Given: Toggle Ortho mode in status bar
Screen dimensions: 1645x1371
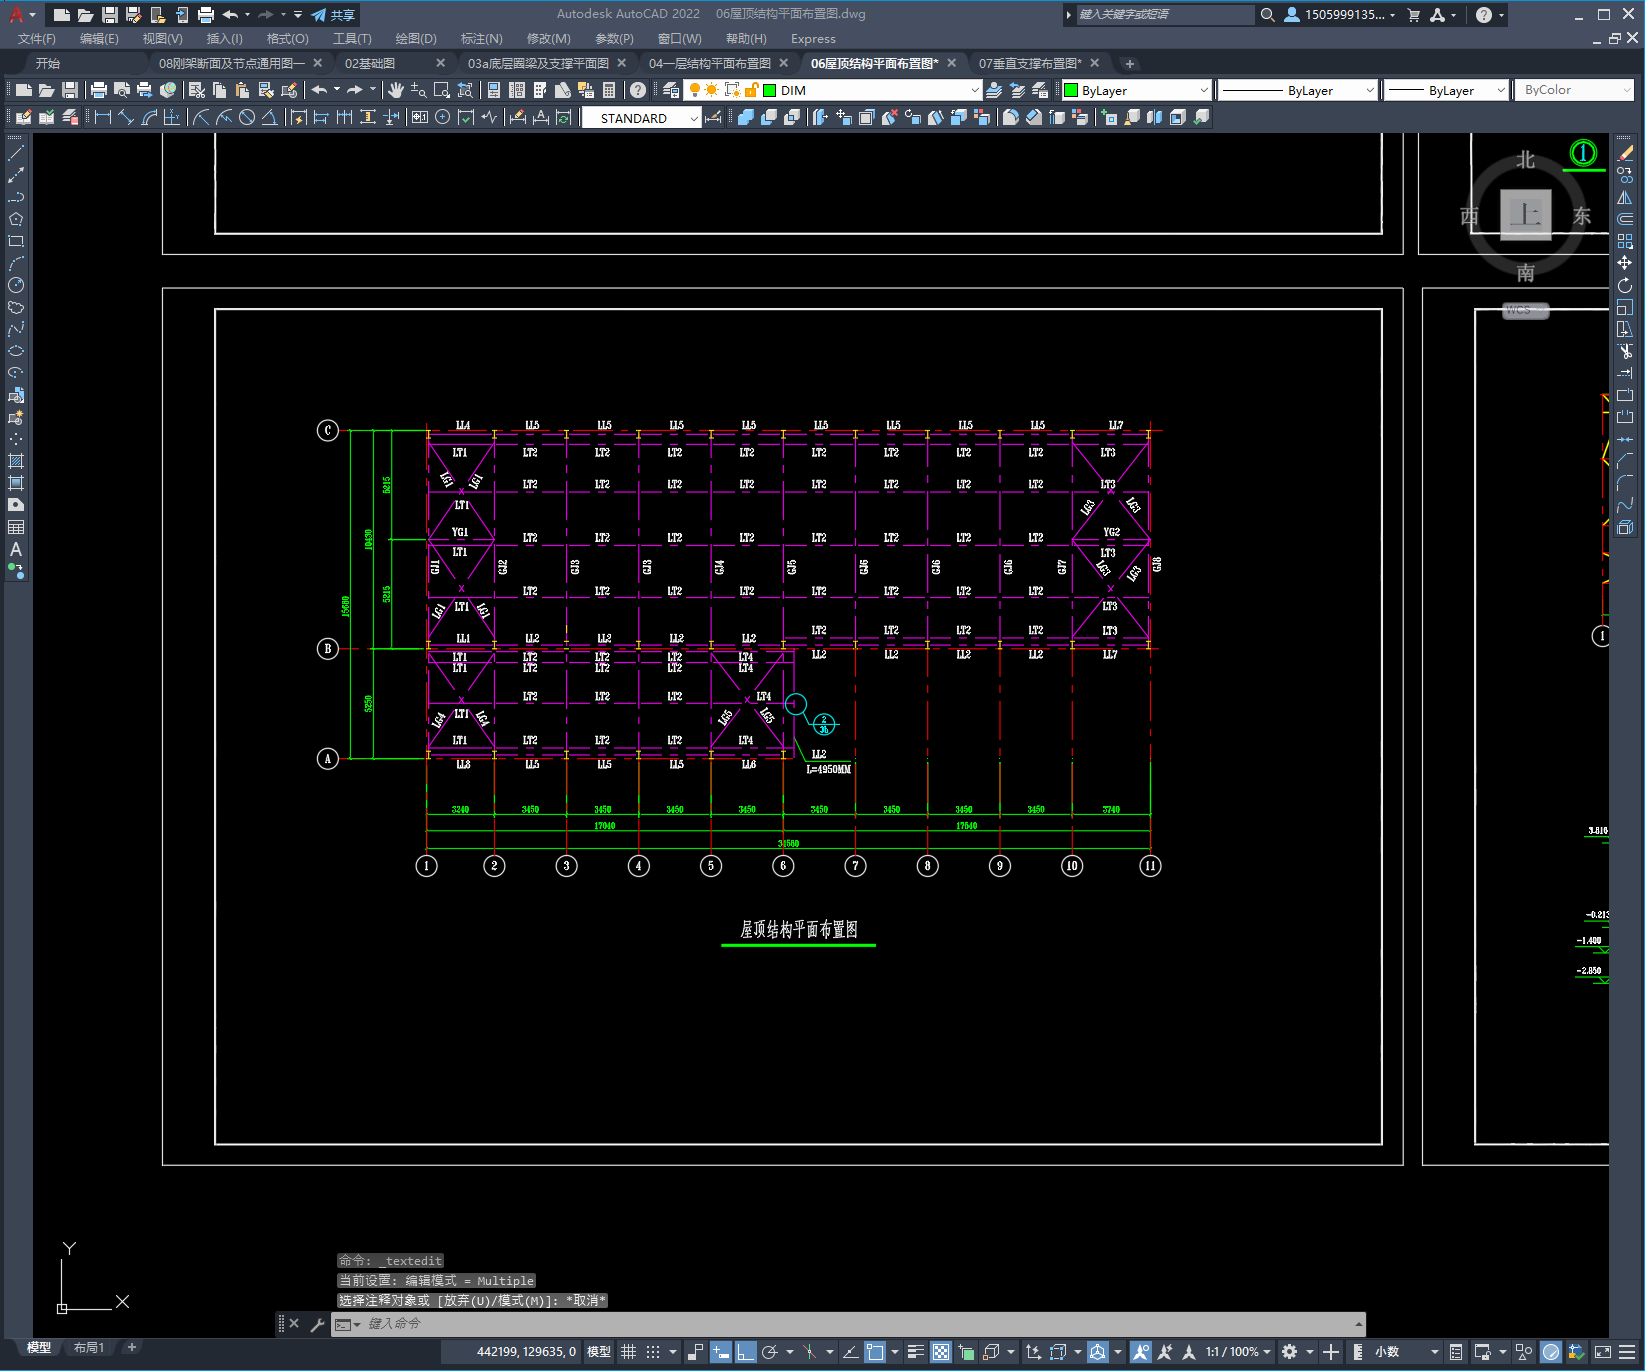Looking at the screenshot, I should [x=745, y=1352].
